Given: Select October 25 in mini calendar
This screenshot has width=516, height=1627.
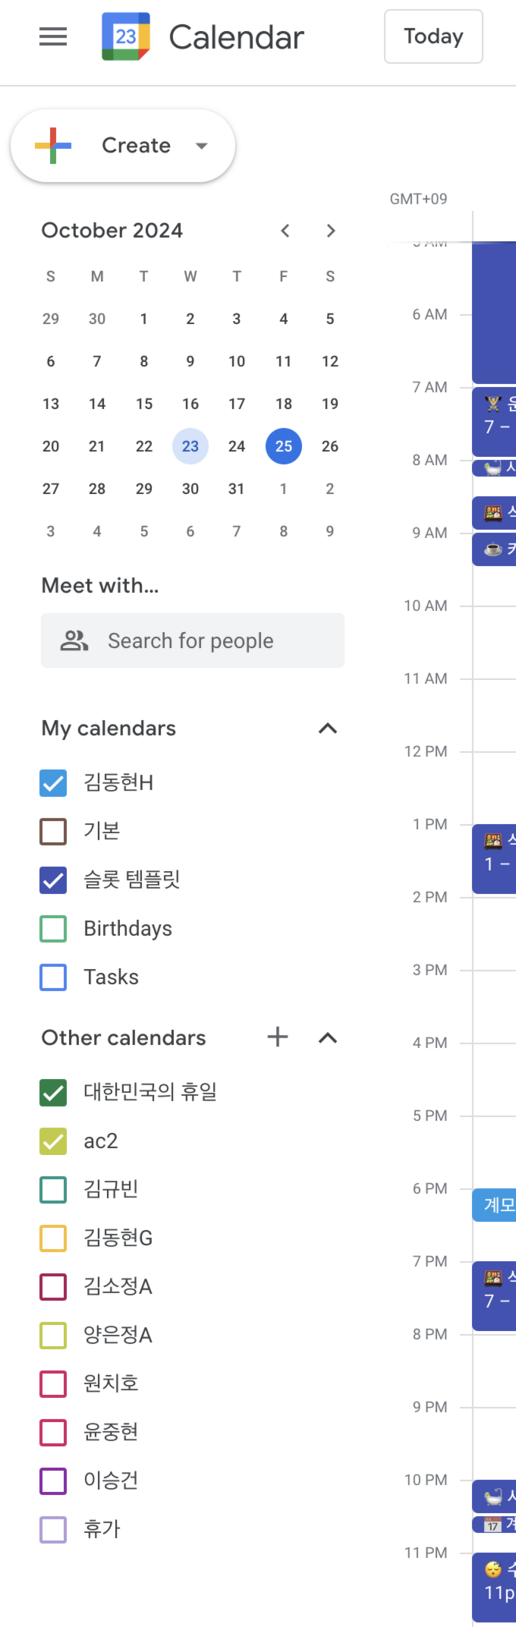Looking at the screenshot, I should [284, 446].
